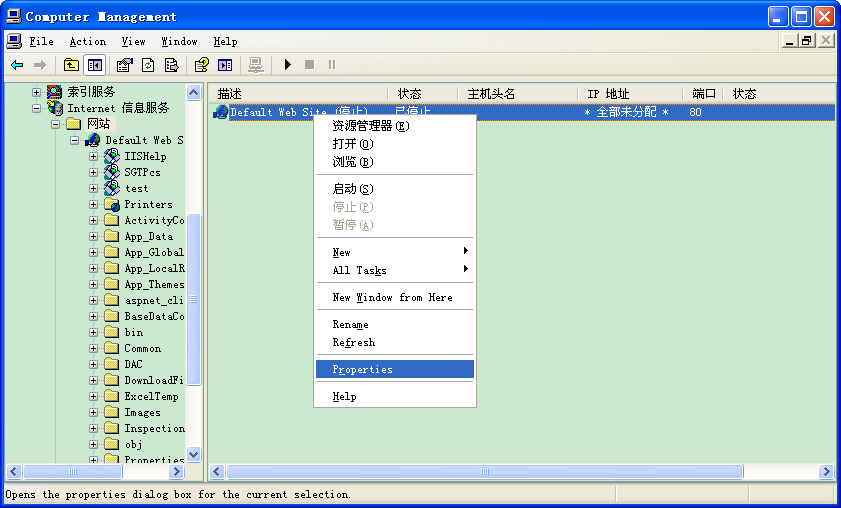Screen dimensions: 841x508
Task: Collapse the Default Web S node
Action: 75,141
